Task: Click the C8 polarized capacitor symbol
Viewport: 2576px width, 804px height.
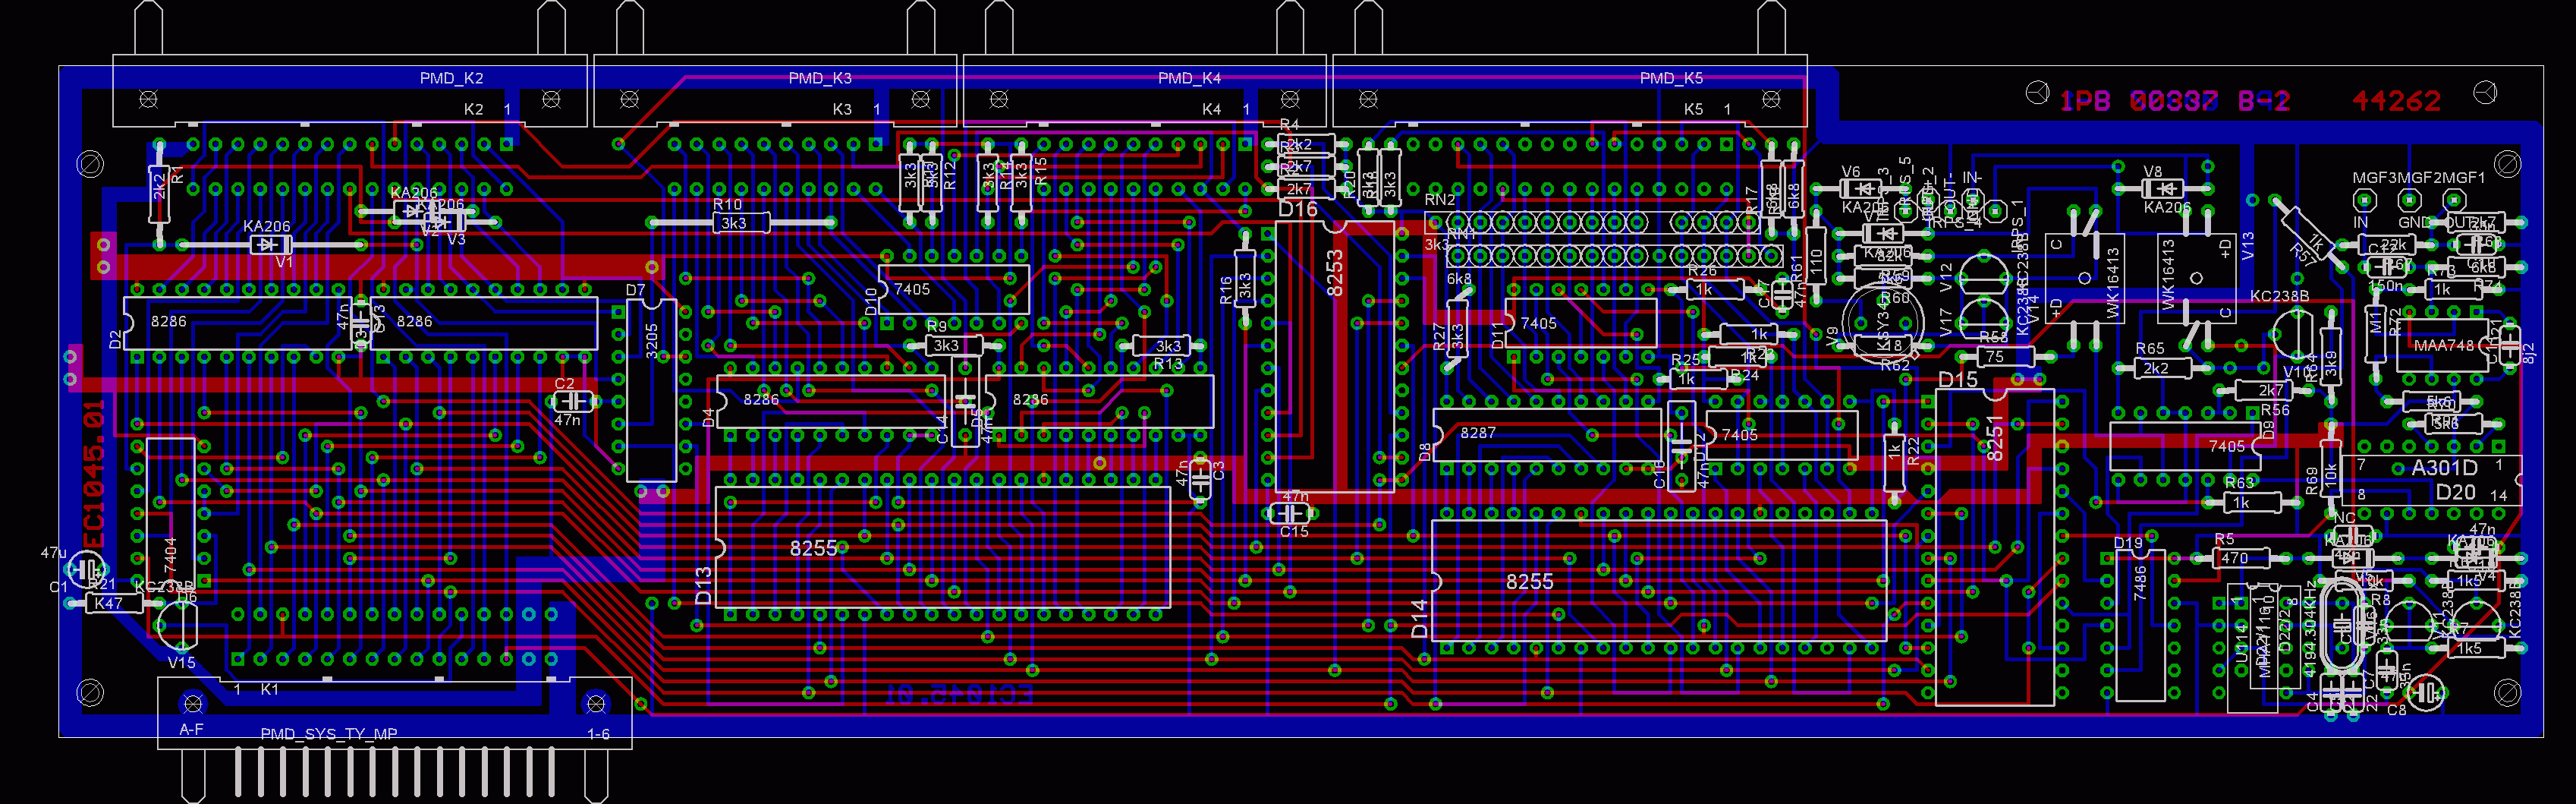Action: click(x=2423, y=692)
